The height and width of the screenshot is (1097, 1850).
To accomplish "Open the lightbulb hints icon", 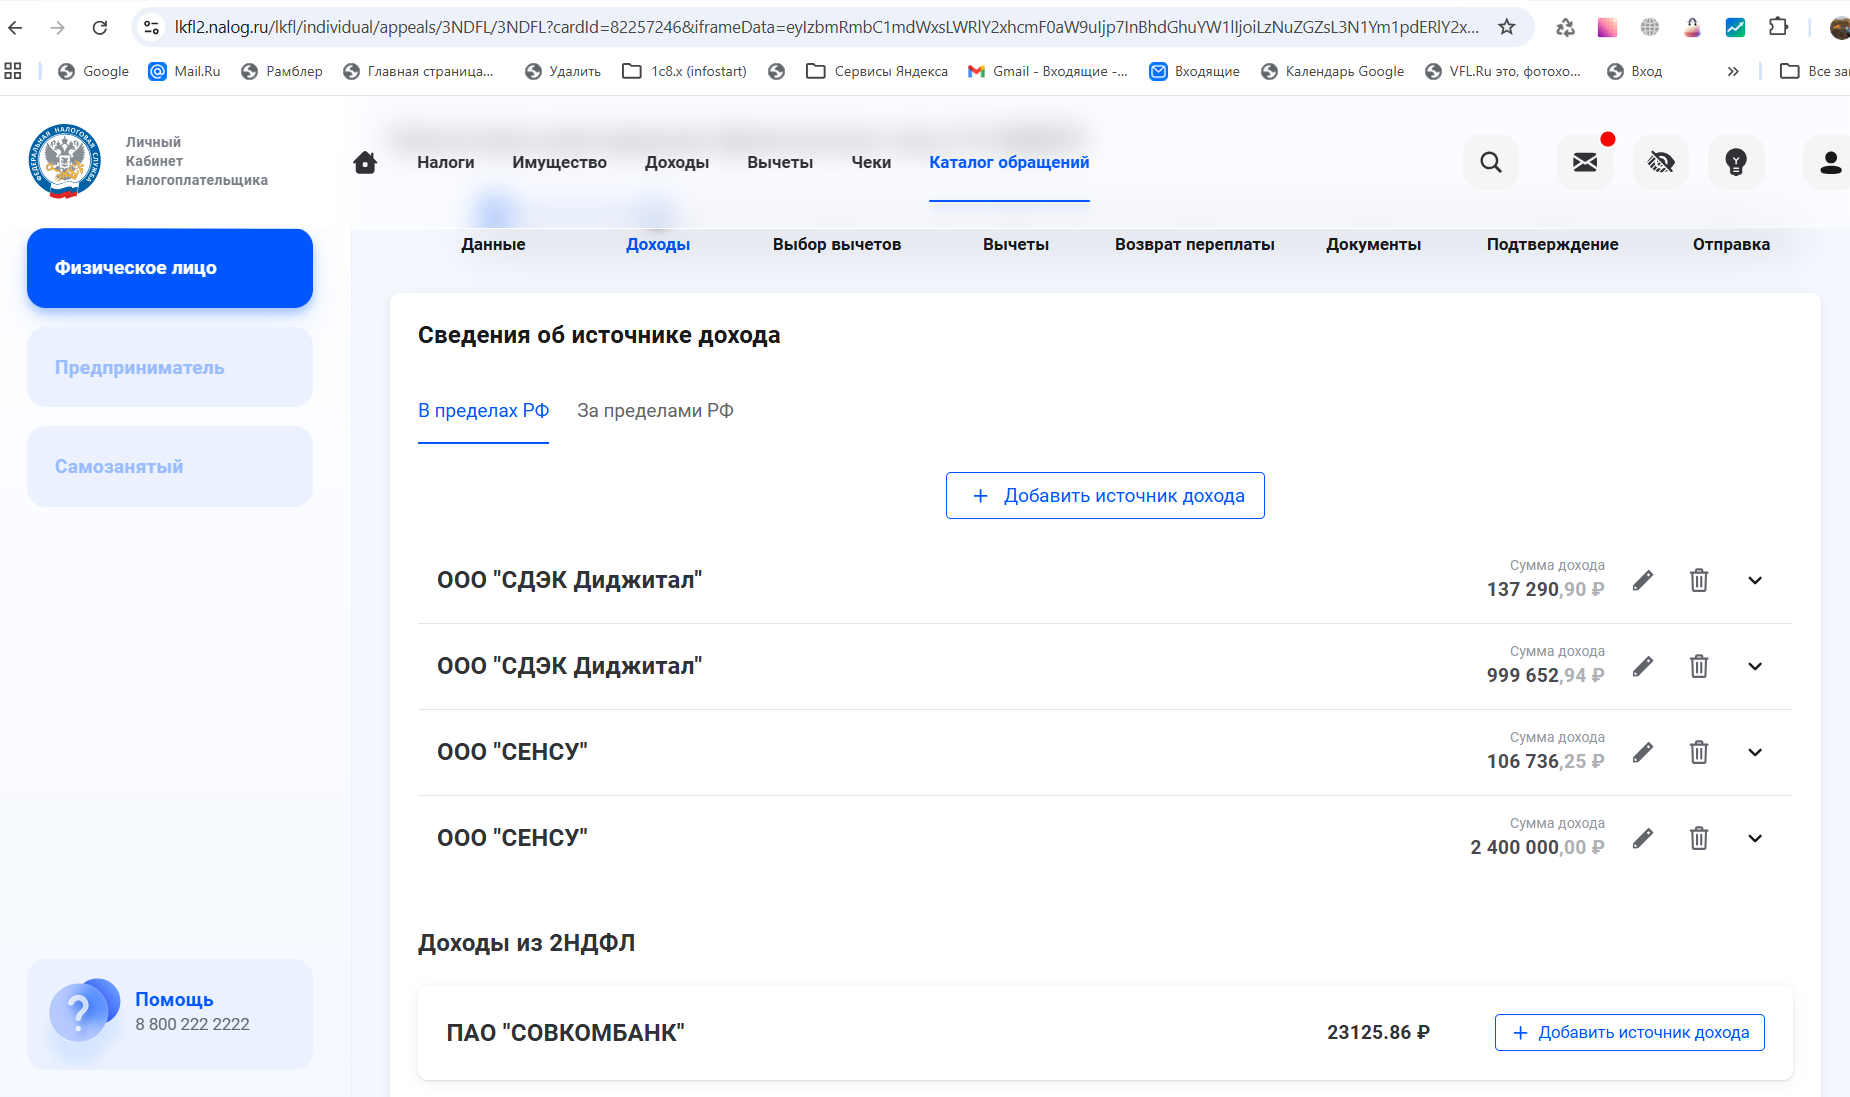I will (1736, 162).
